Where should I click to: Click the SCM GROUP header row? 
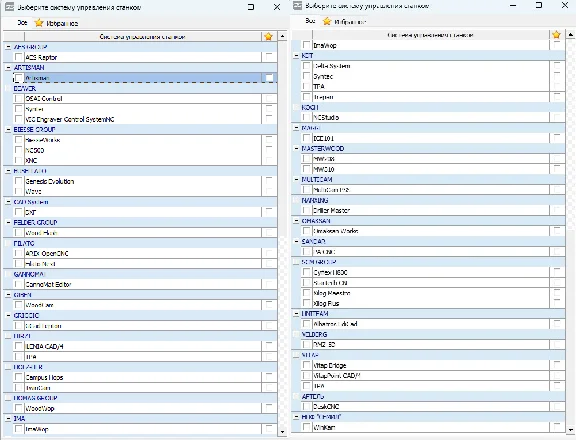click(x=428, y=262)
